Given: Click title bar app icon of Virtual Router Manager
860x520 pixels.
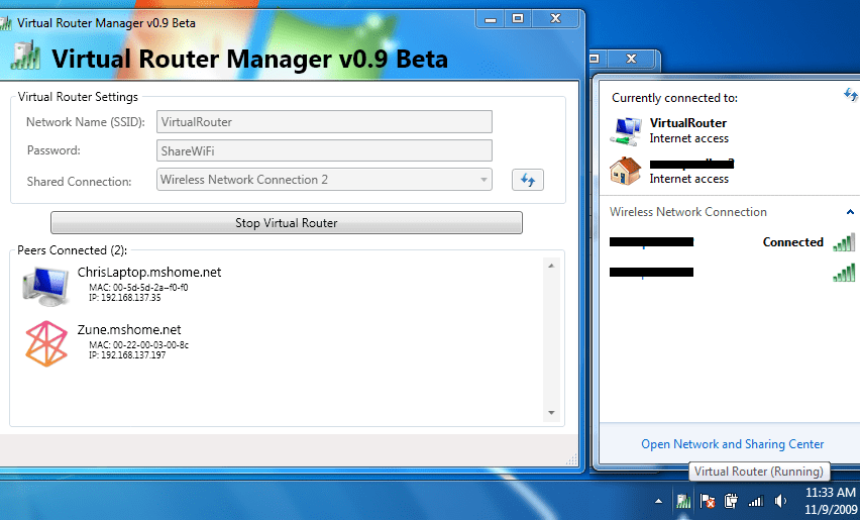Looking at the screenshot, I should (6, 23).
